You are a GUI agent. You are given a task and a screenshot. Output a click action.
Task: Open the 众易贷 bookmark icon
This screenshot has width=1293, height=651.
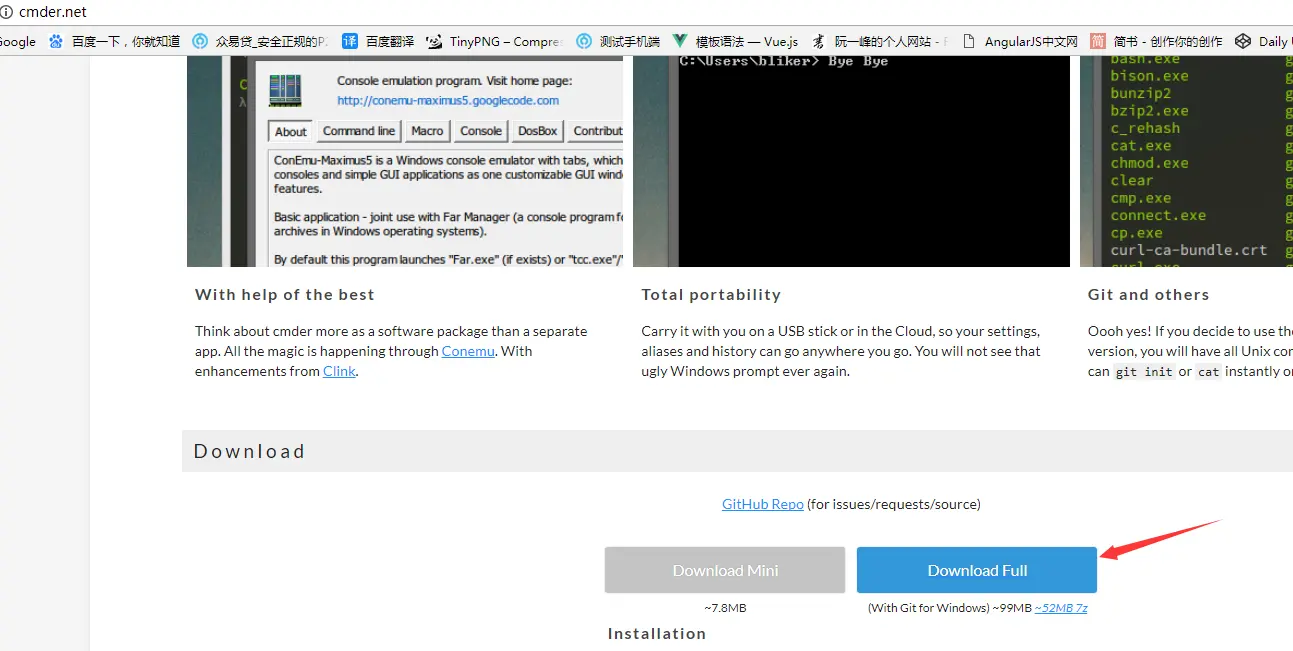click(200, 41)
